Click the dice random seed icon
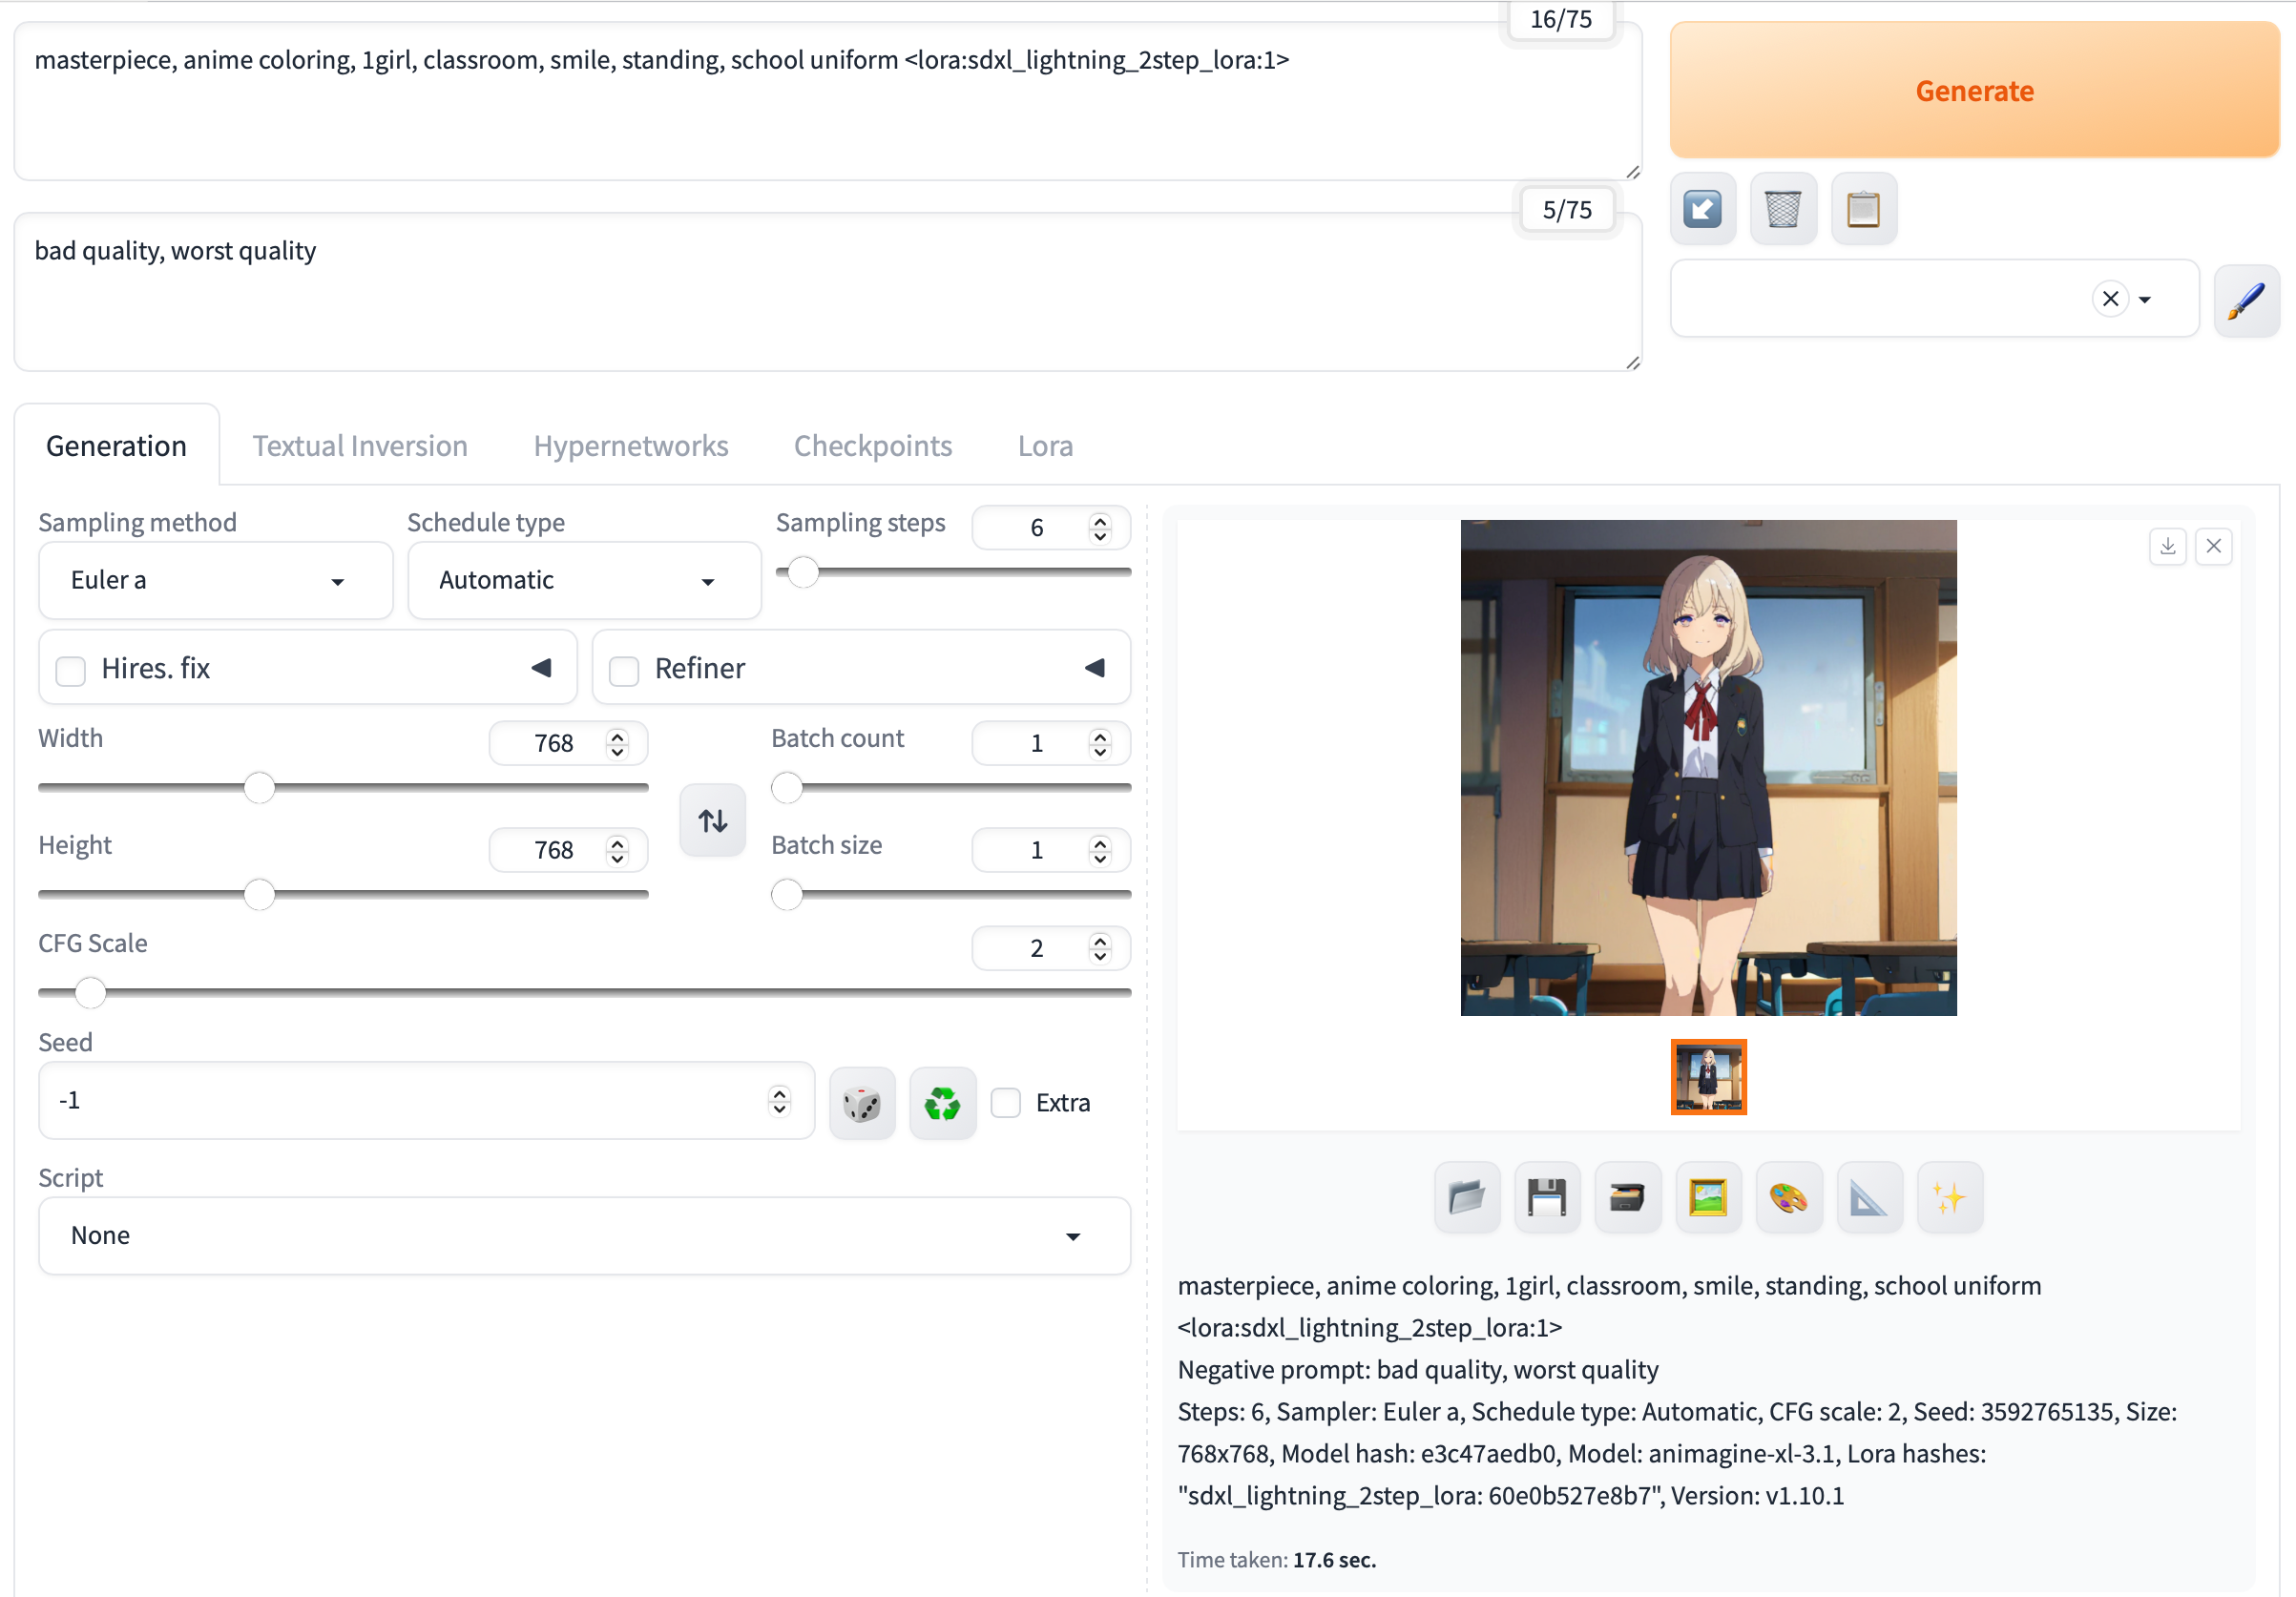The width and height of the screenshot is (2296, 1597). click(861, 1103)
